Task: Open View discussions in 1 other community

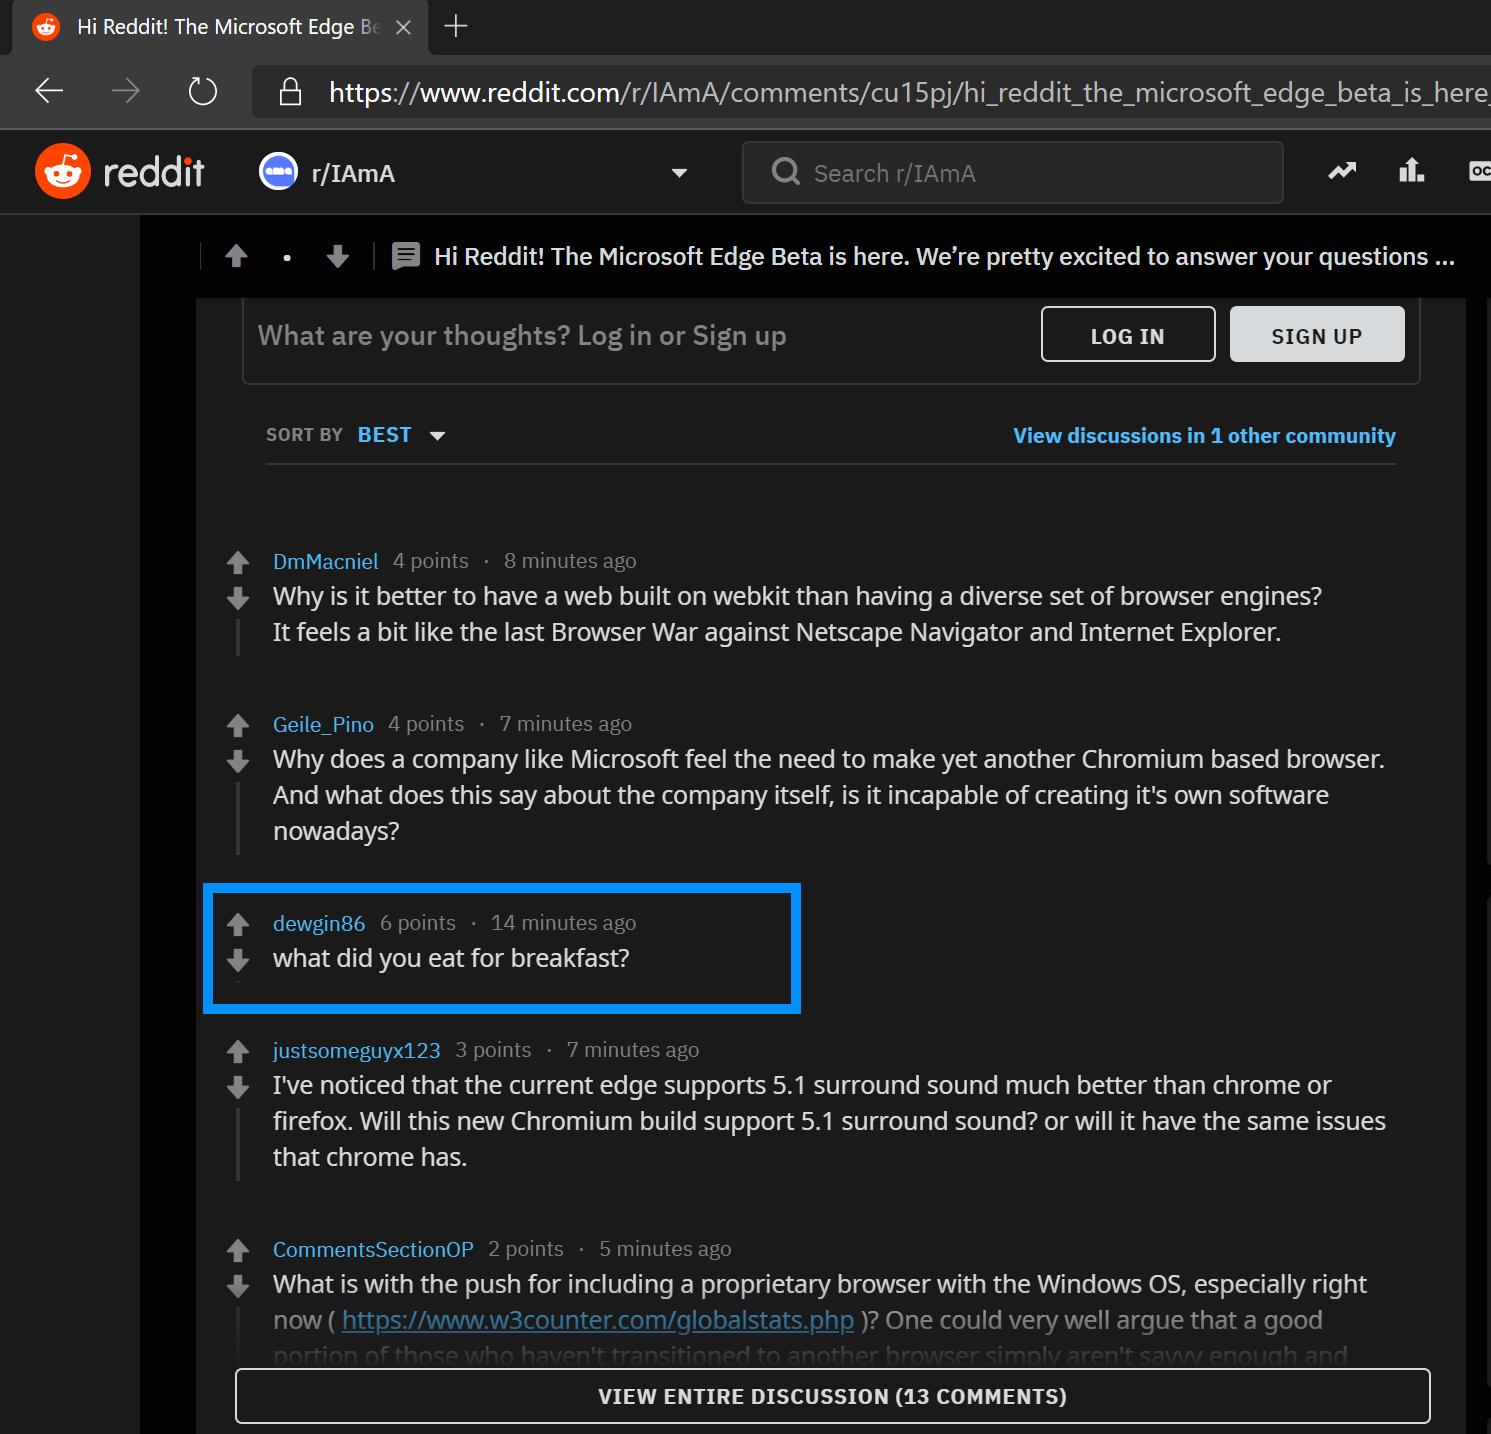Action: pos(1204,436)
